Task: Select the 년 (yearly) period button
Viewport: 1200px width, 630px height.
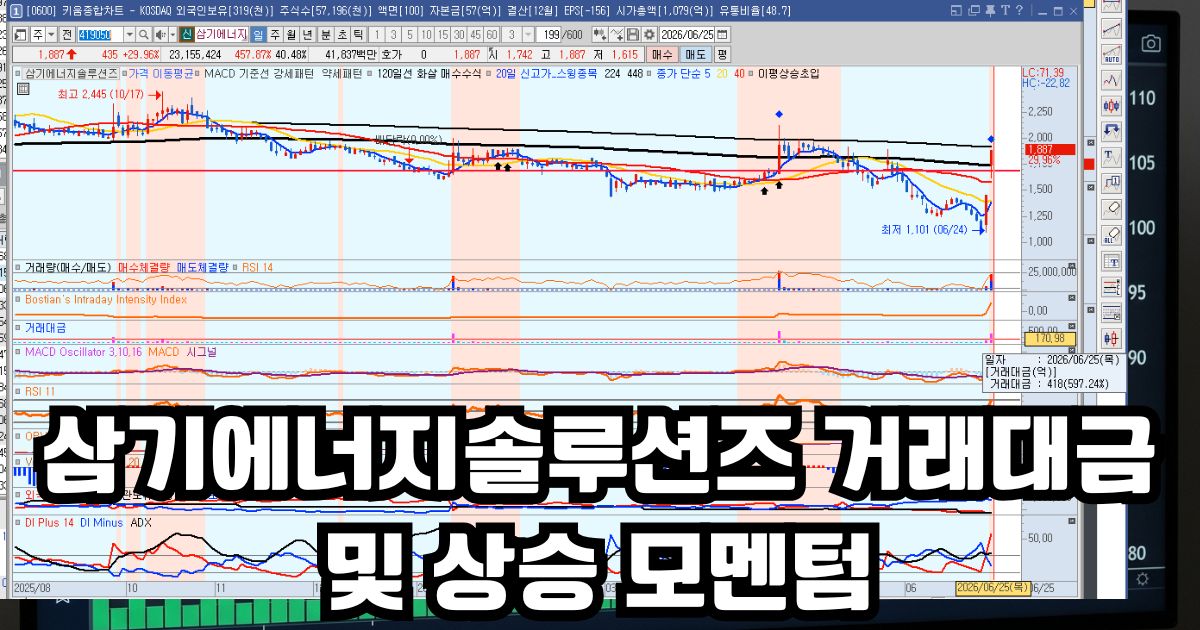Action: [307, 34]
